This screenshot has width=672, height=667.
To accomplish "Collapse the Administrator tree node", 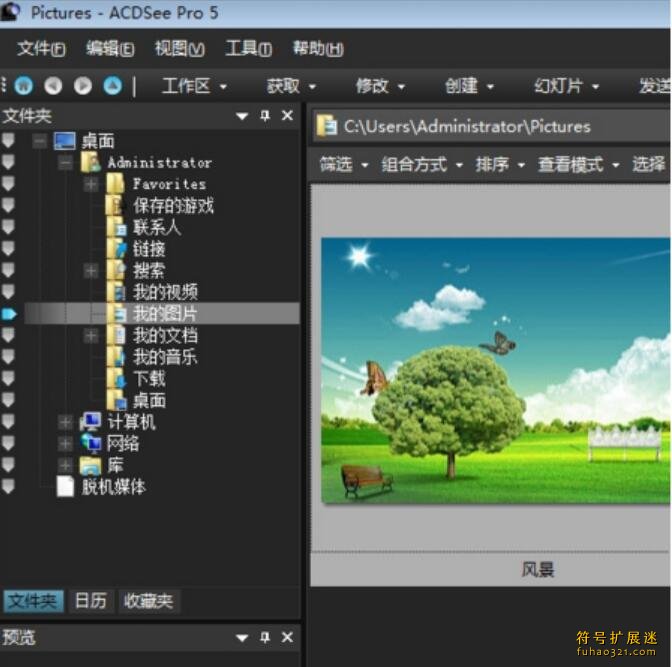I will tap(66, 162).
